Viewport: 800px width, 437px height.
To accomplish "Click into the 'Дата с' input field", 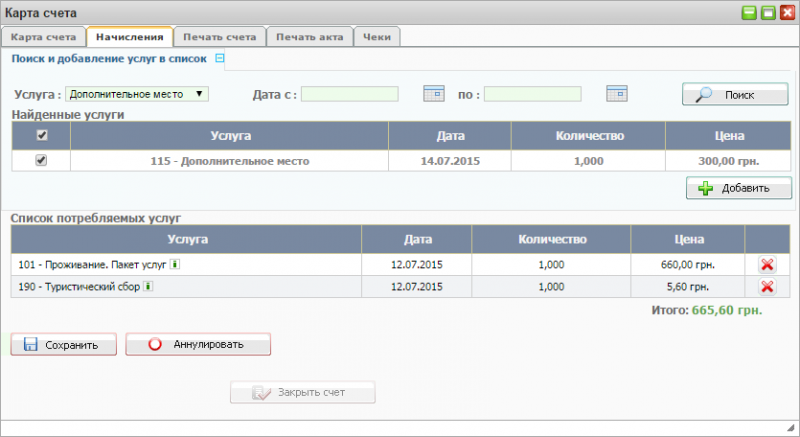I will 350,94.
